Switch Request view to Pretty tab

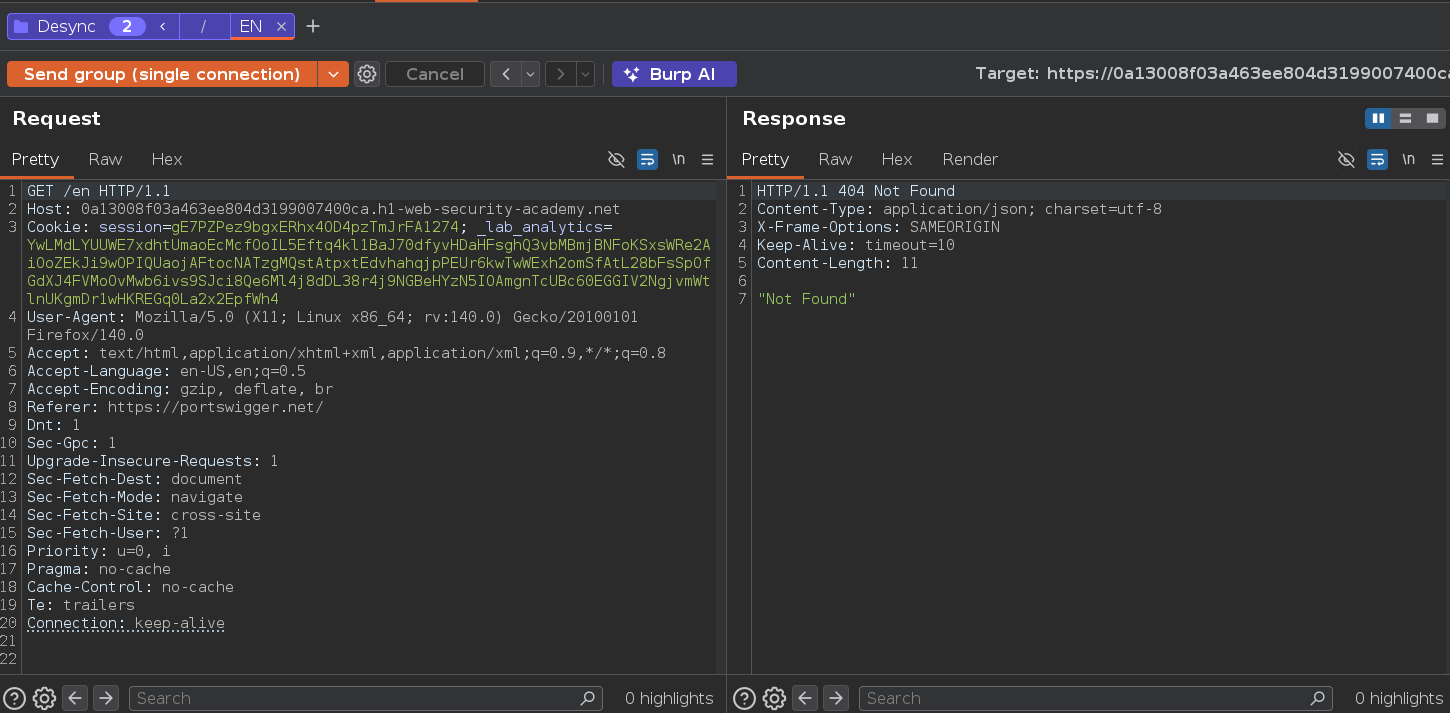(x=36, y=159)
